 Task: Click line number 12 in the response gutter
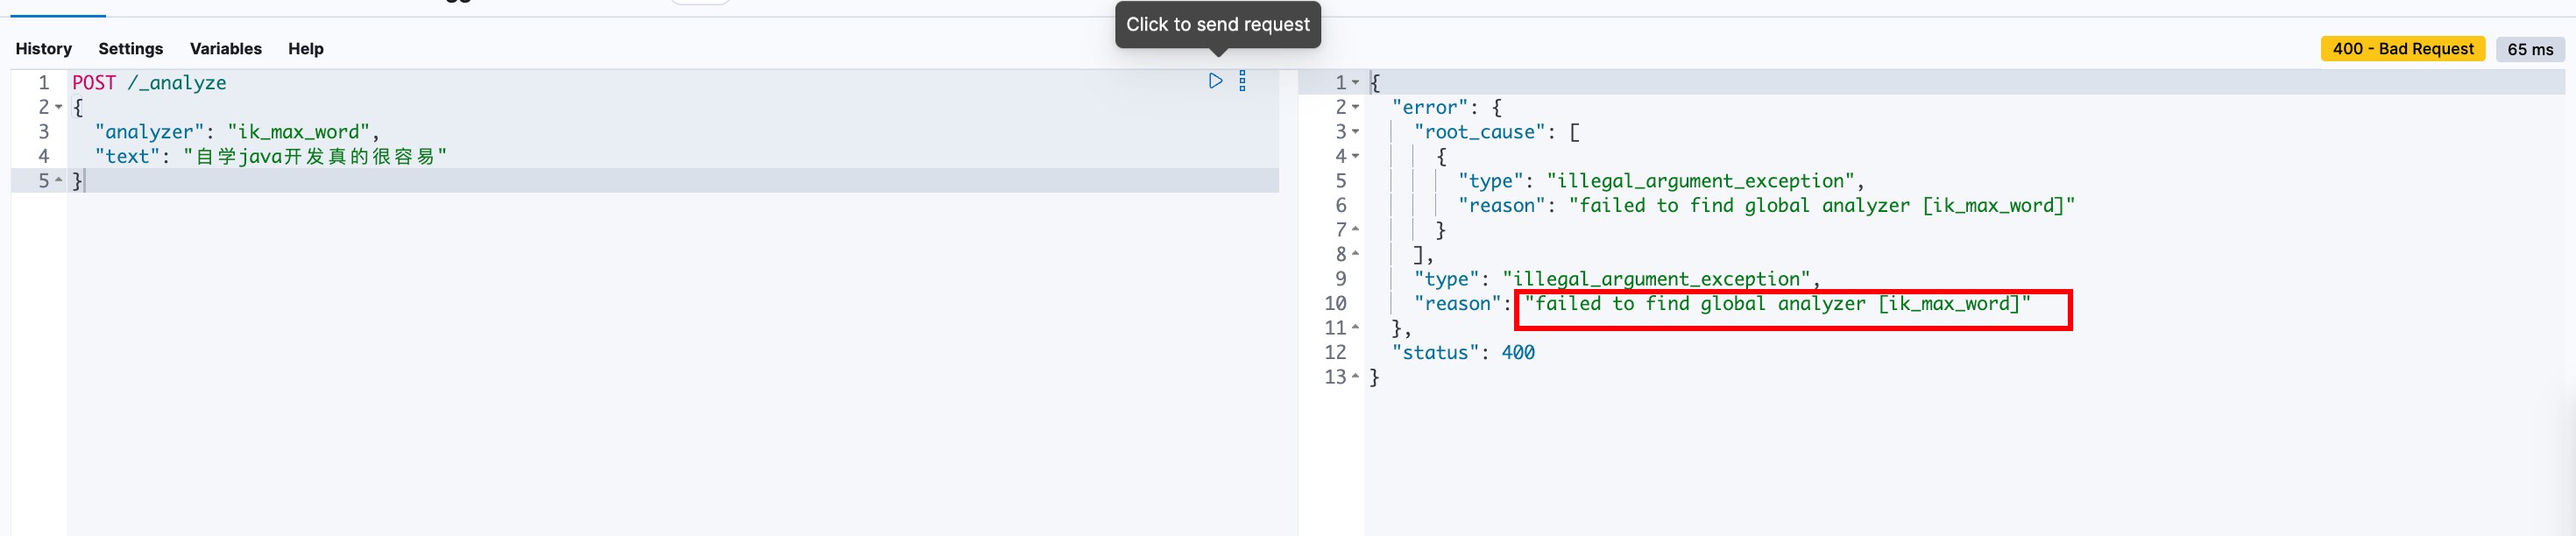tap(1336, 353)
